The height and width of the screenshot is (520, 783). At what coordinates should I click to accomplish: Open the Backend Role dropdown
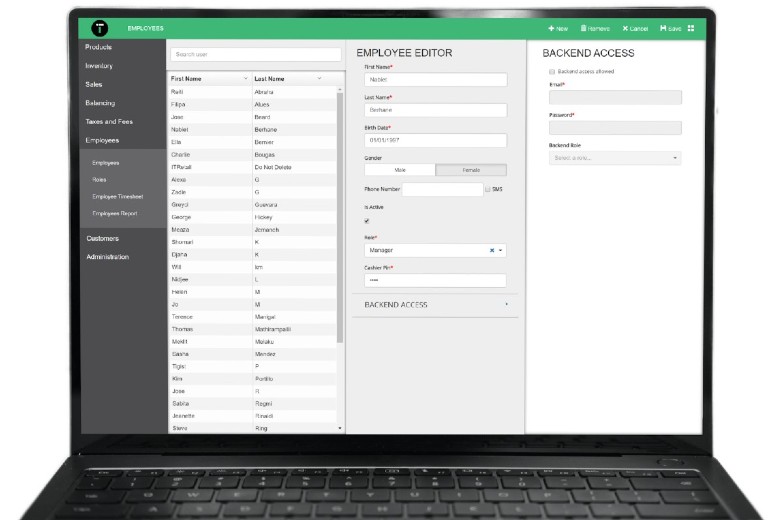pyautogui.click(x=615, y=158)
